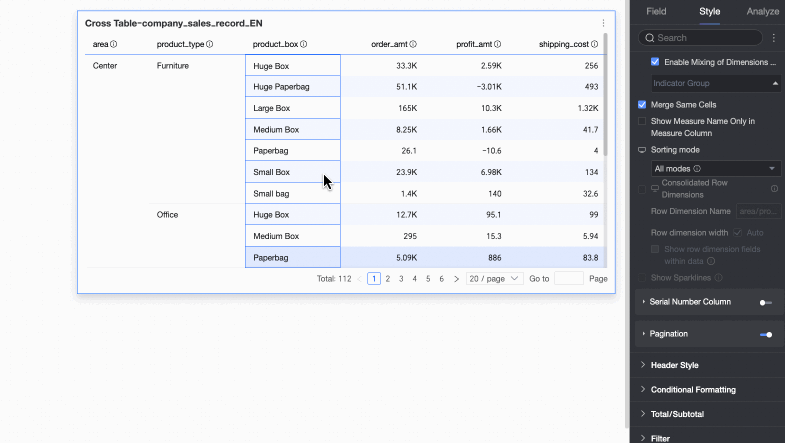This screenshot has width=785, height=443.
Task: Select the Large Box cell
Action: (293, 108)
